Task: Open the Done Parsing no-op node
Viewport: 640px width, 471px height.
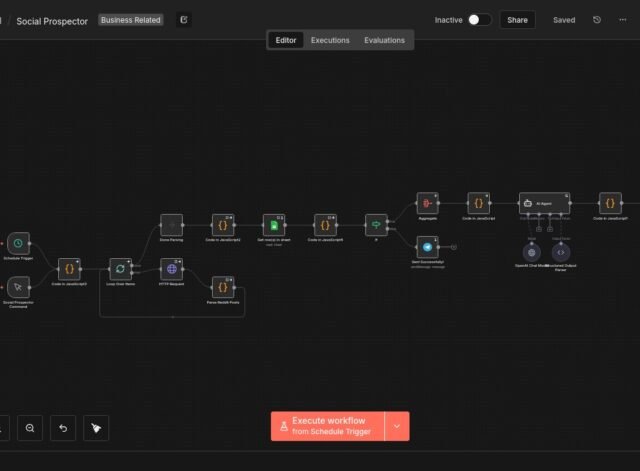Action: pos(172,225)
